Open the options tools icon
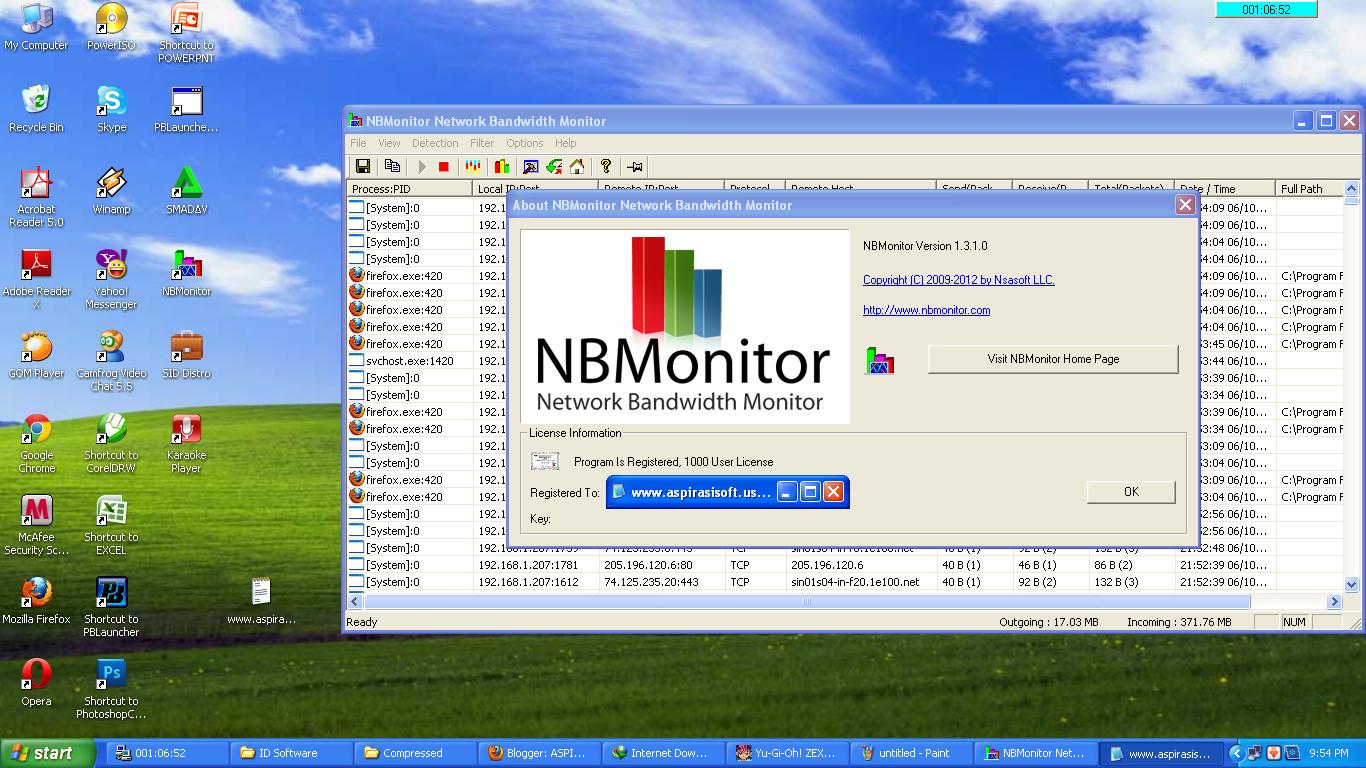 click(x=531, y=166)
